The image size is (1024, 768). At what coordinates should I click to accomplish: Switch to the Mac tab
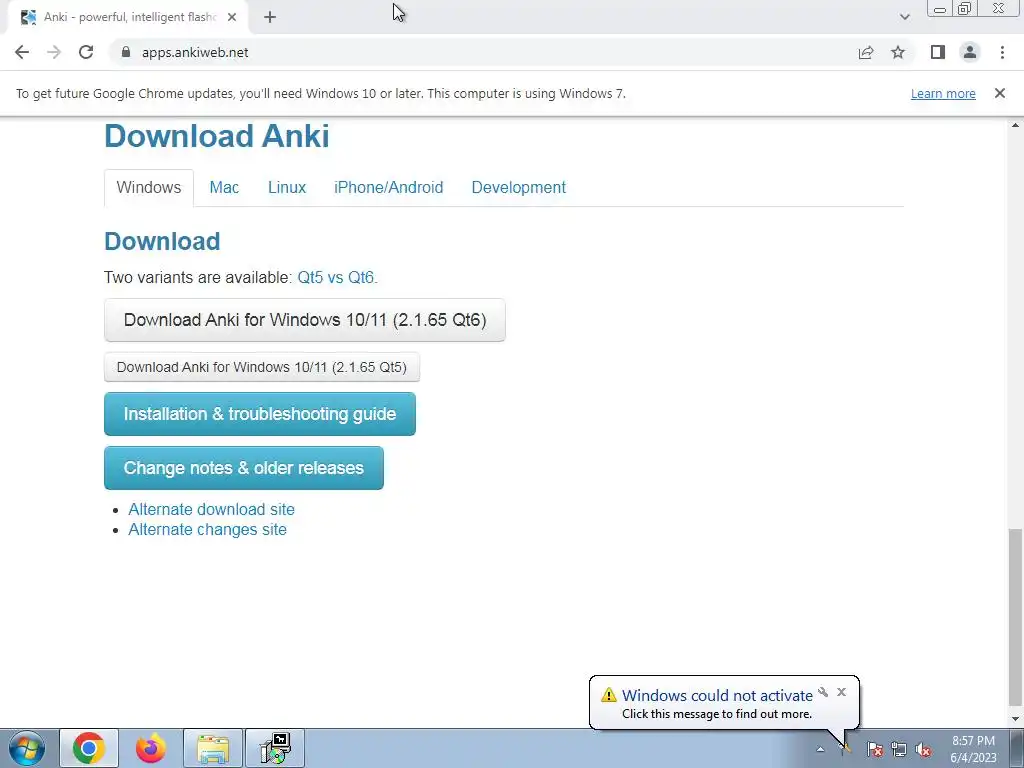[224, 187]
